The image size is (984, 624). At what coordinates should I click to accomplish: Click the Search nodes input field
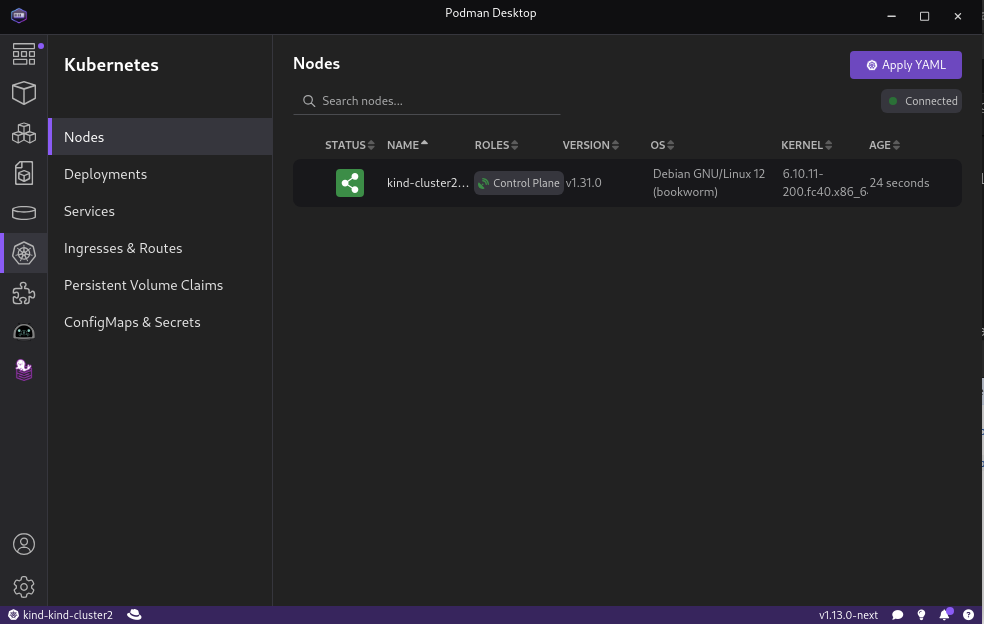point(426,100)
